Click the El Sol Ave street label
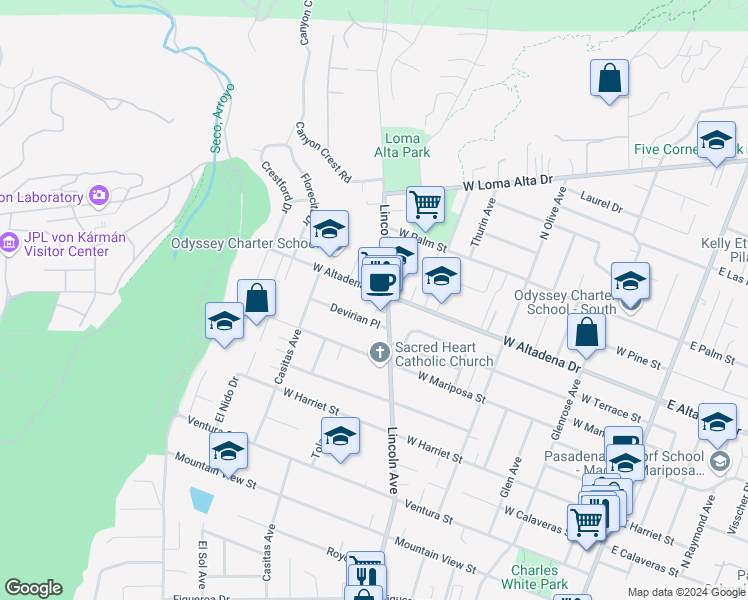 point(202,564)
